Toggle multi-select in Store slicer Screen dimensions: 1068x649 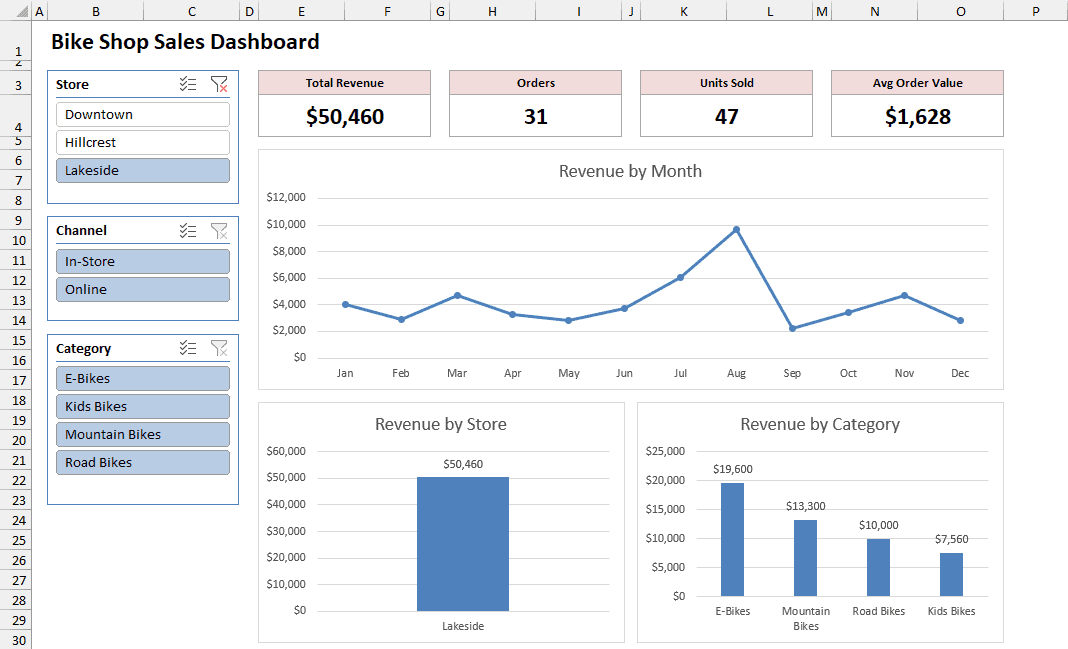(x=188, y=84)
